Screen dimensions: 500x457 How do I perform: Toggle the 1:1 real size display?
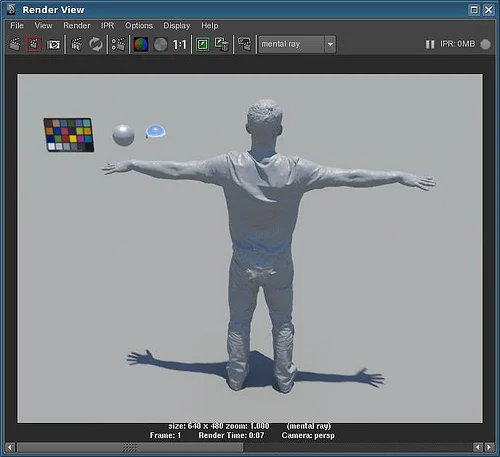(x=179, y=44)
